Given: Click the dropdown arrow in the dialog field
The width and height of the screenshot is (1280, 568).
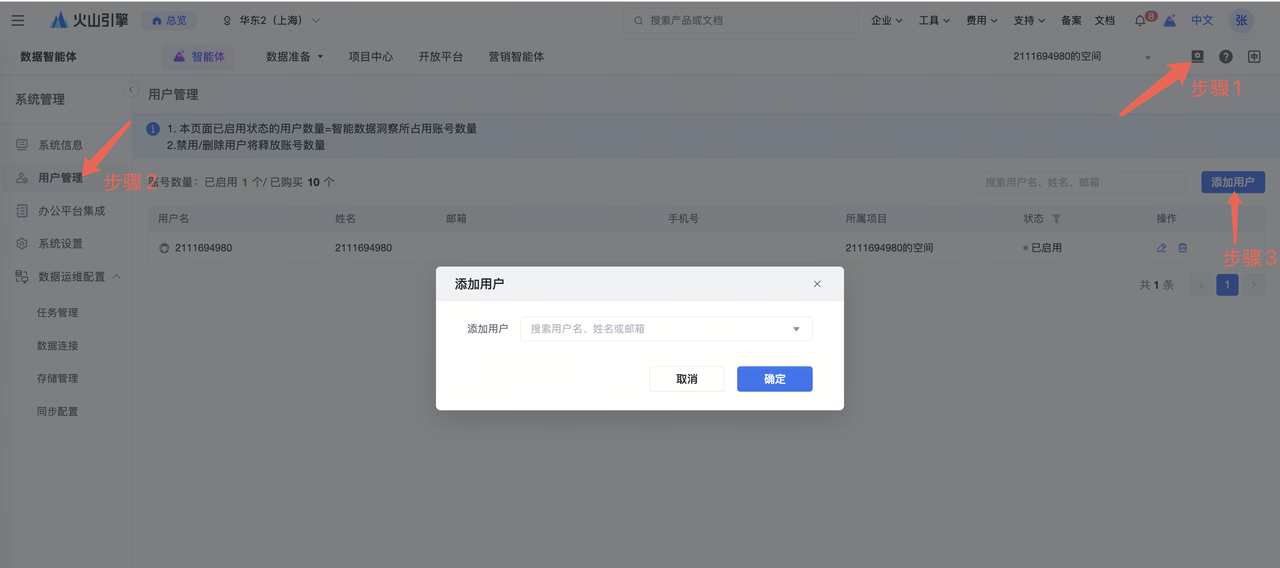Looking at the screenshot, I should pyautogui.click(x=797, y=329).
